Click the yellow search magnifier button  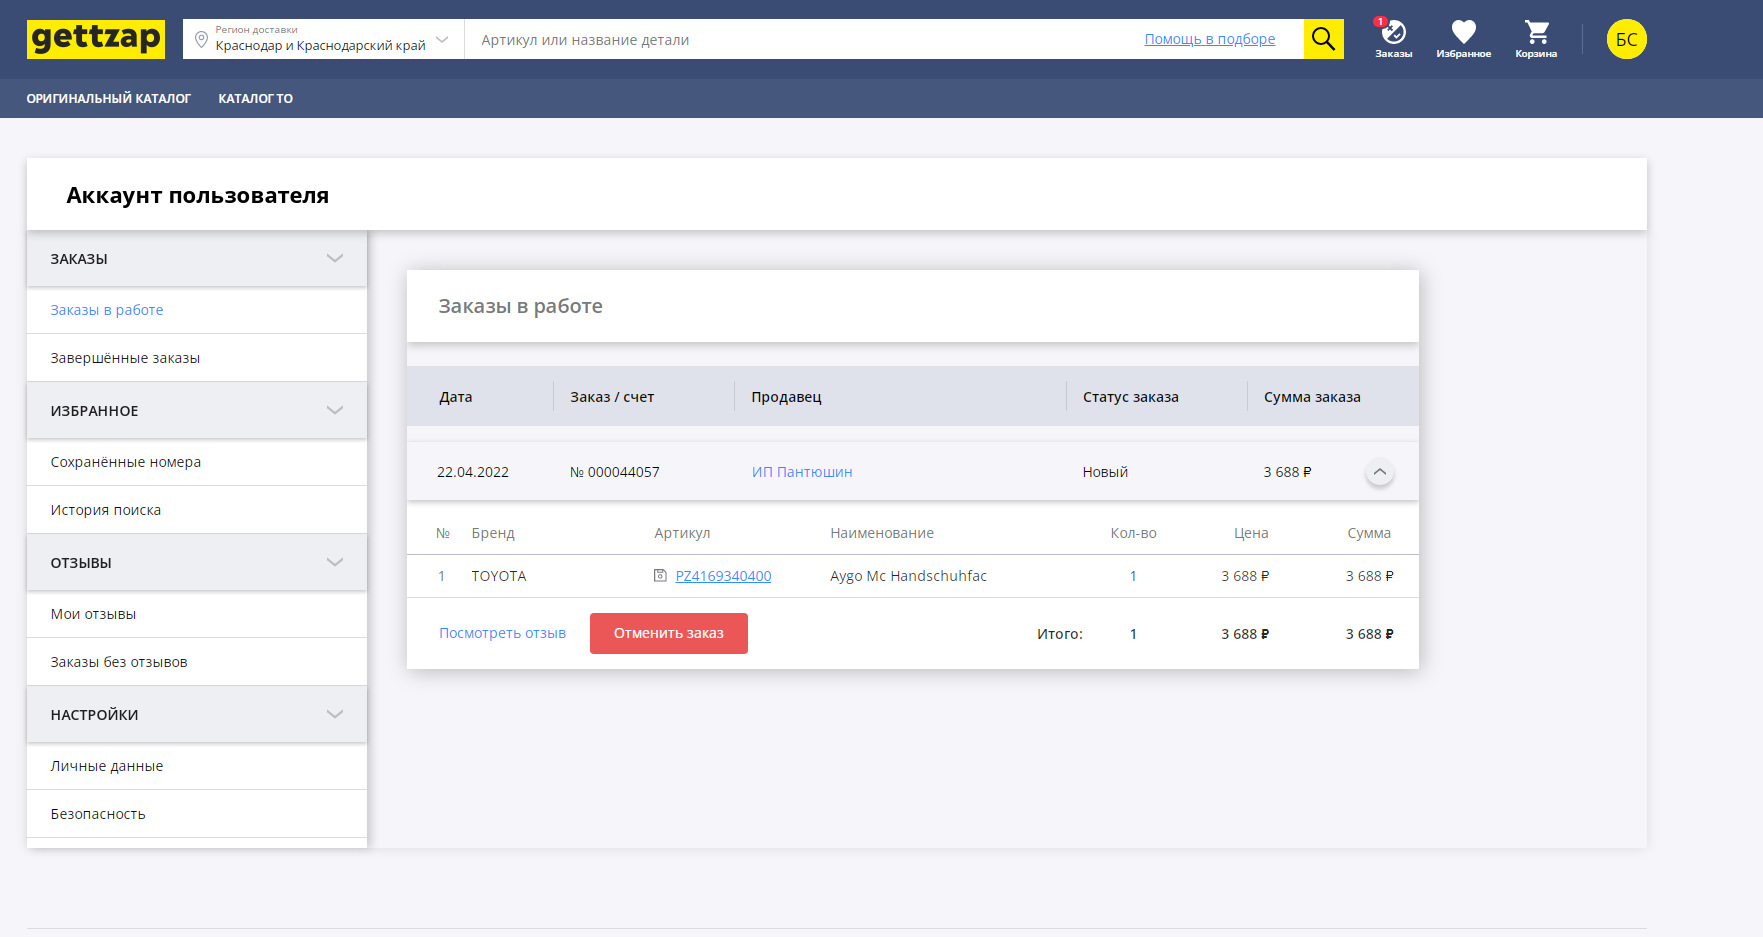pyautogui.click(x=1323, y=39)
